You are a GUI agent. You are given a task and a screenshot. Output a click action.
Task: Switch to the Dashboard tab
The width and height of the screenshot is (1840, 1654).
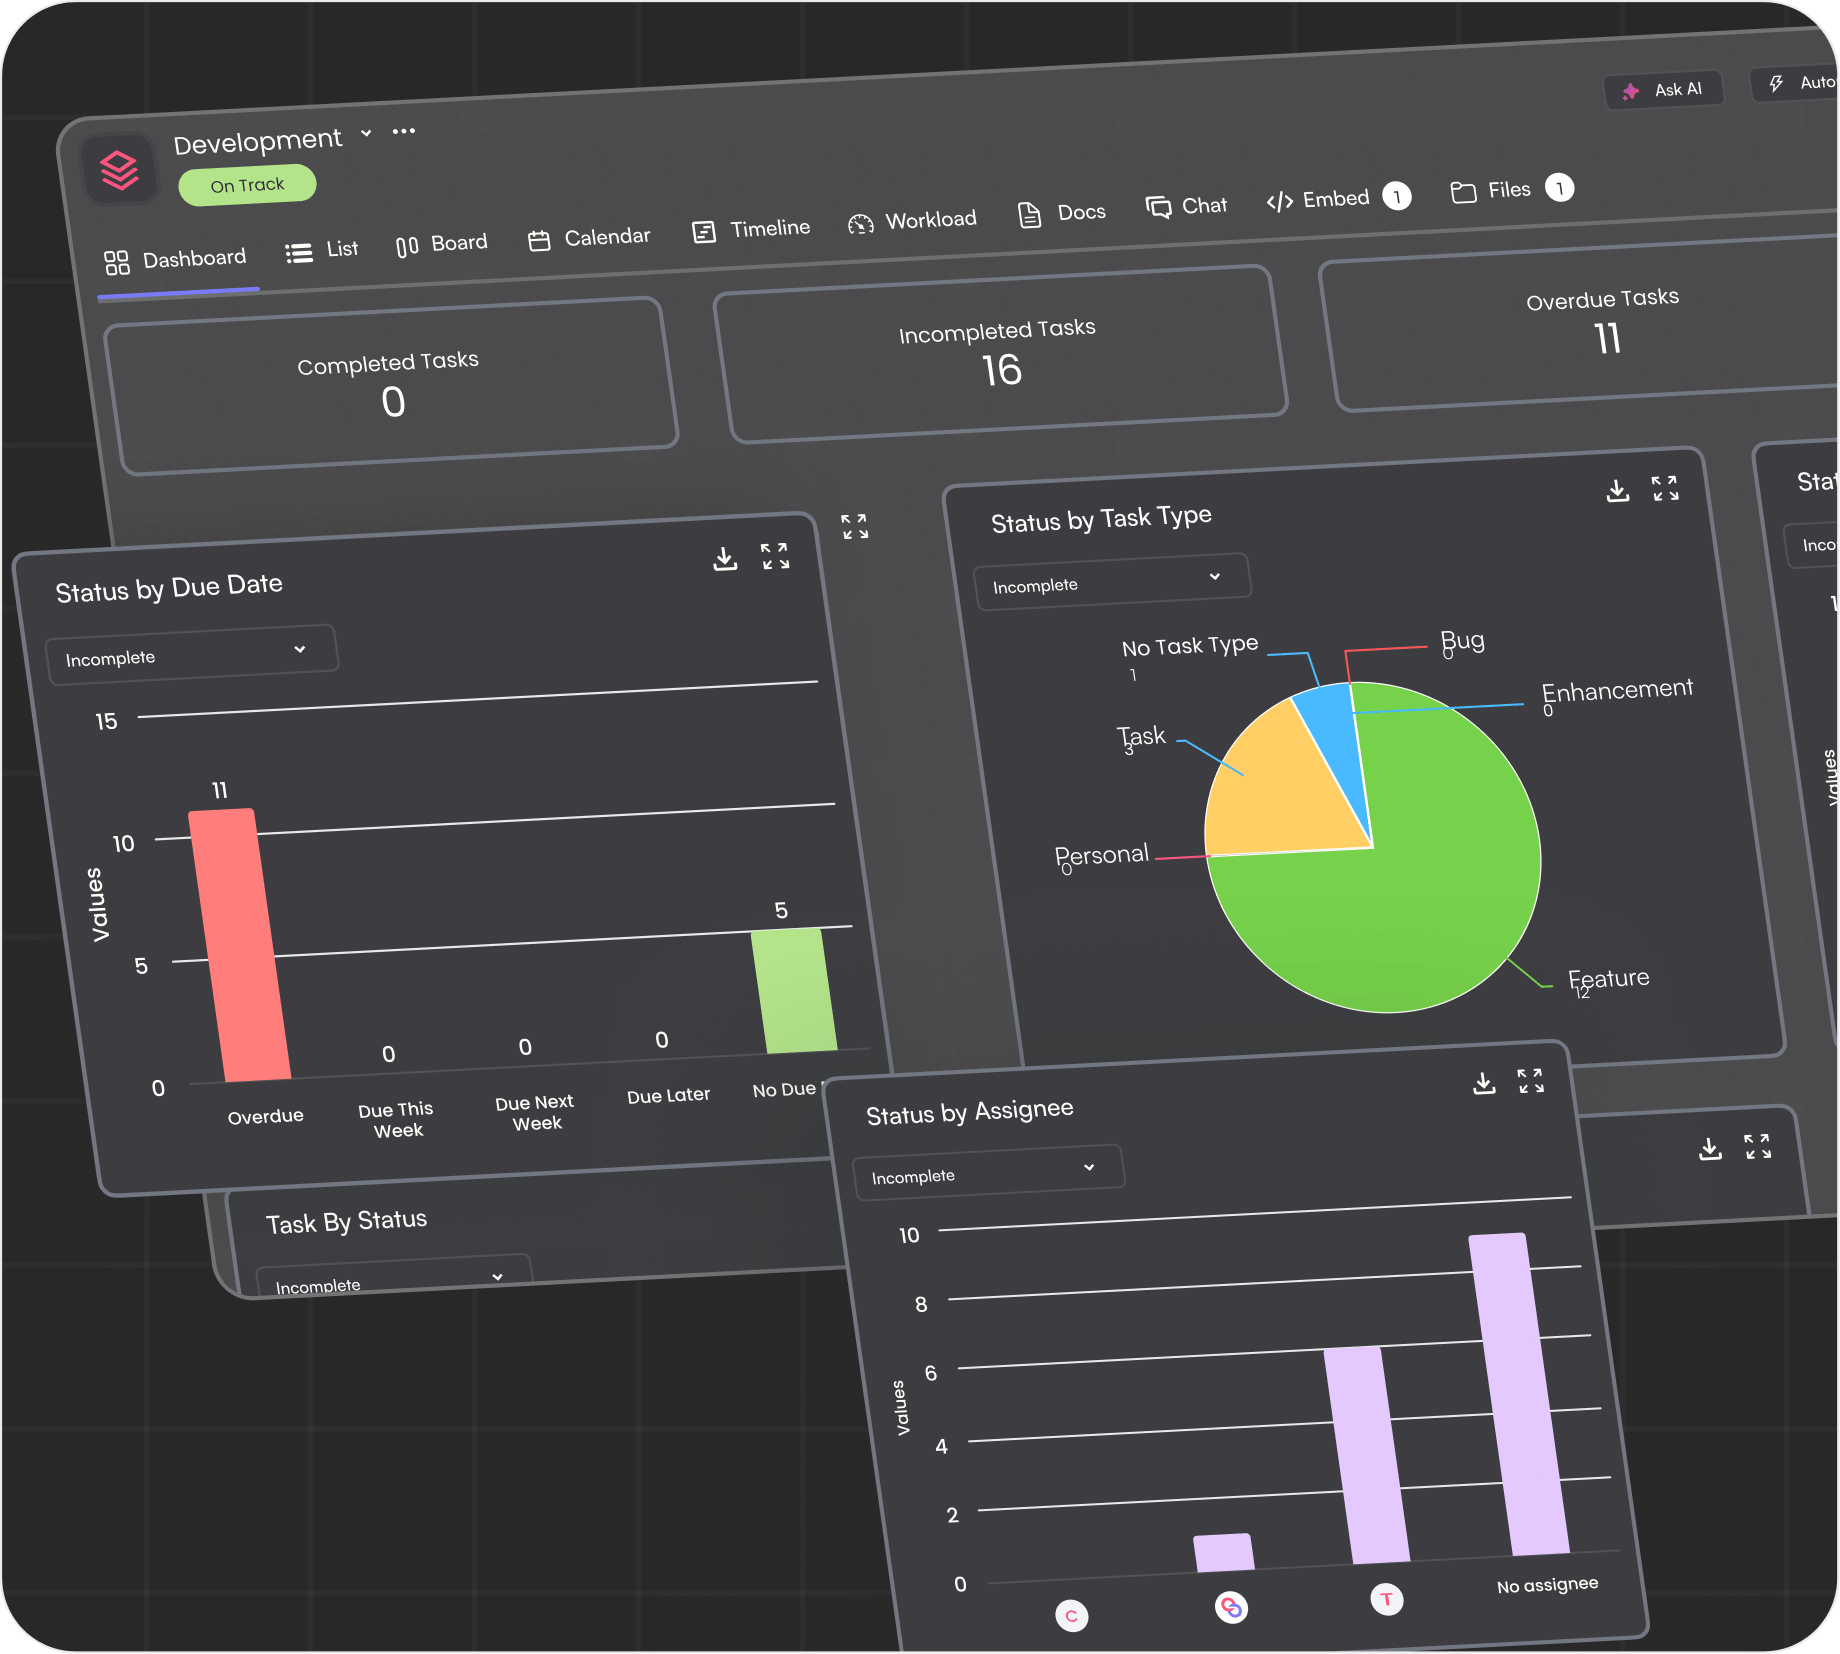click(x=176, y=260)
